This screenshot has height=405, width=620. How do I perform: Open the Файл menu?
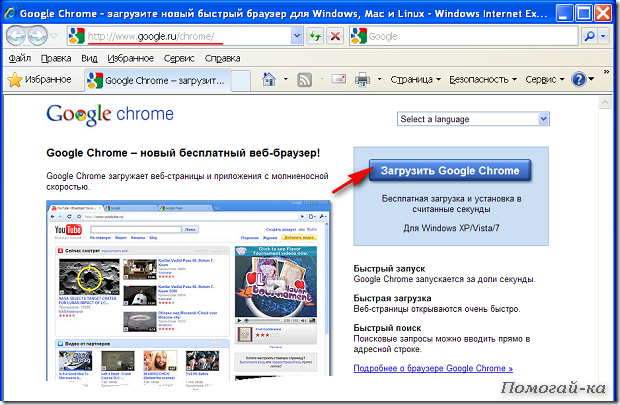coord(19,58)
